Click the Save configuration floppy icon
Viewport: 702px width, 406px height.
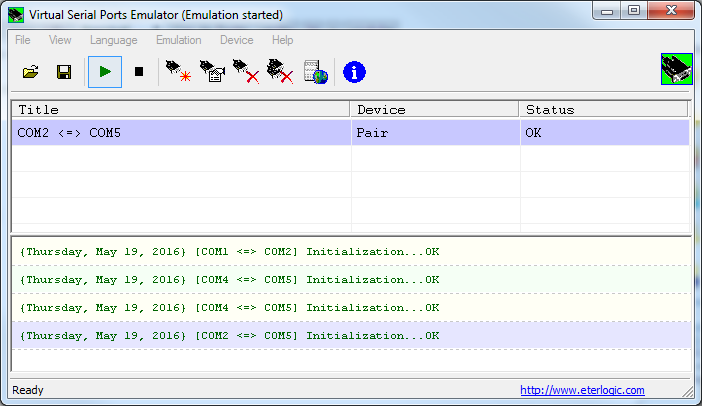[x=63, y=72]
